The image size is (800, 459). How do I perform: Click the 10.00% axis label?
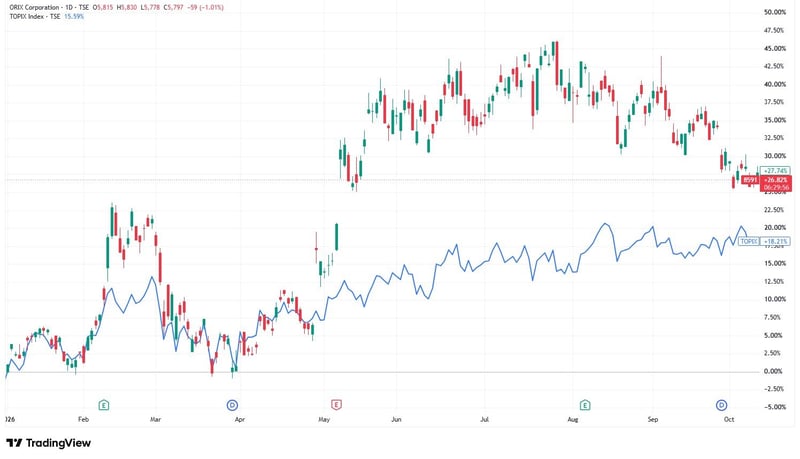pyautogui.click(x=774, y=299)
